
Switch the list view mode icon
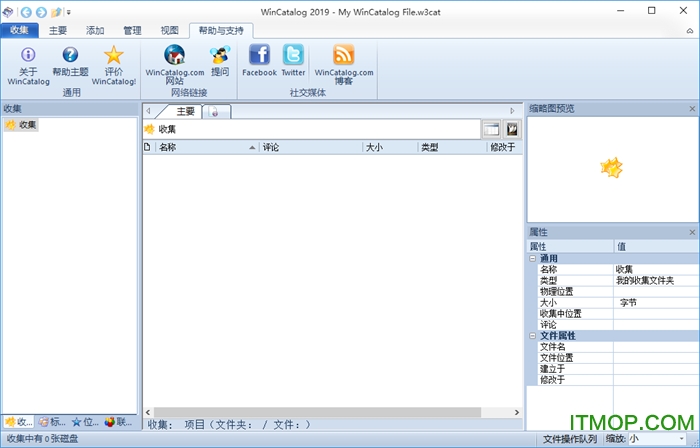491,129
